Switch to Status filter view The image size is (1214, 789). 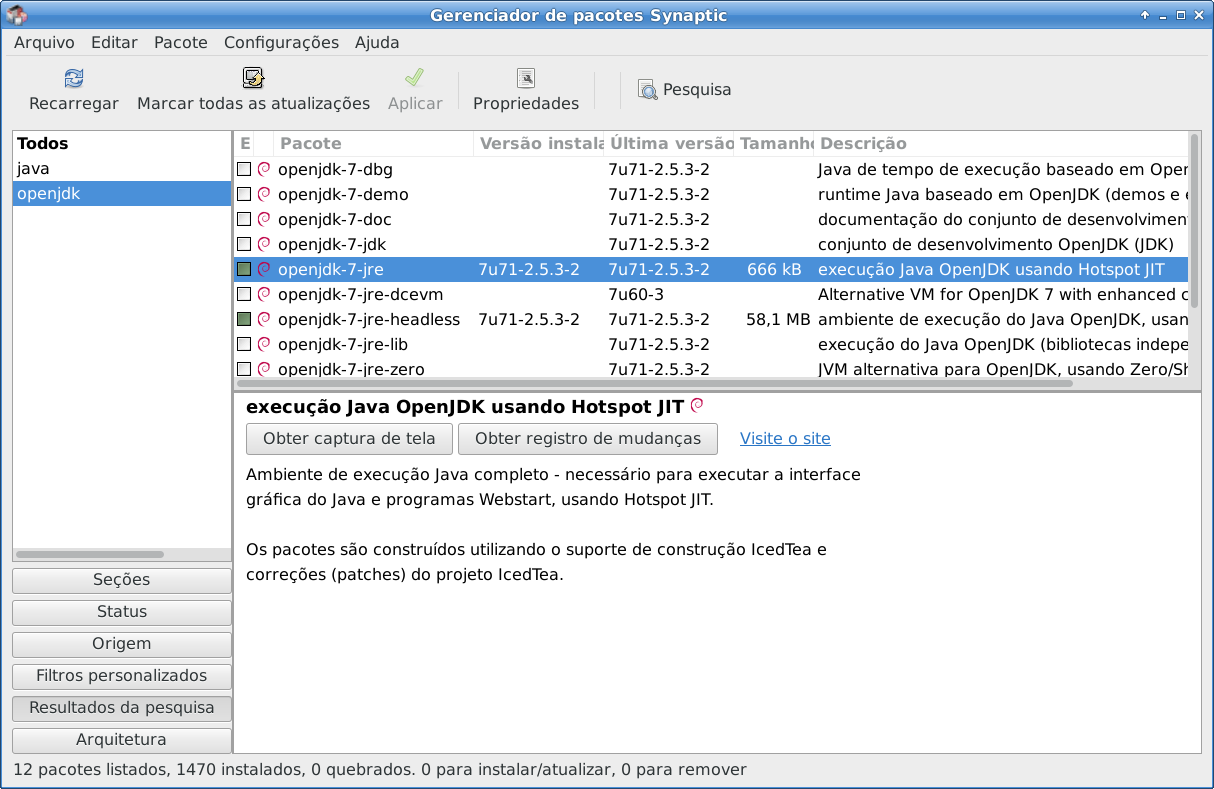click(x=122, y=612)
